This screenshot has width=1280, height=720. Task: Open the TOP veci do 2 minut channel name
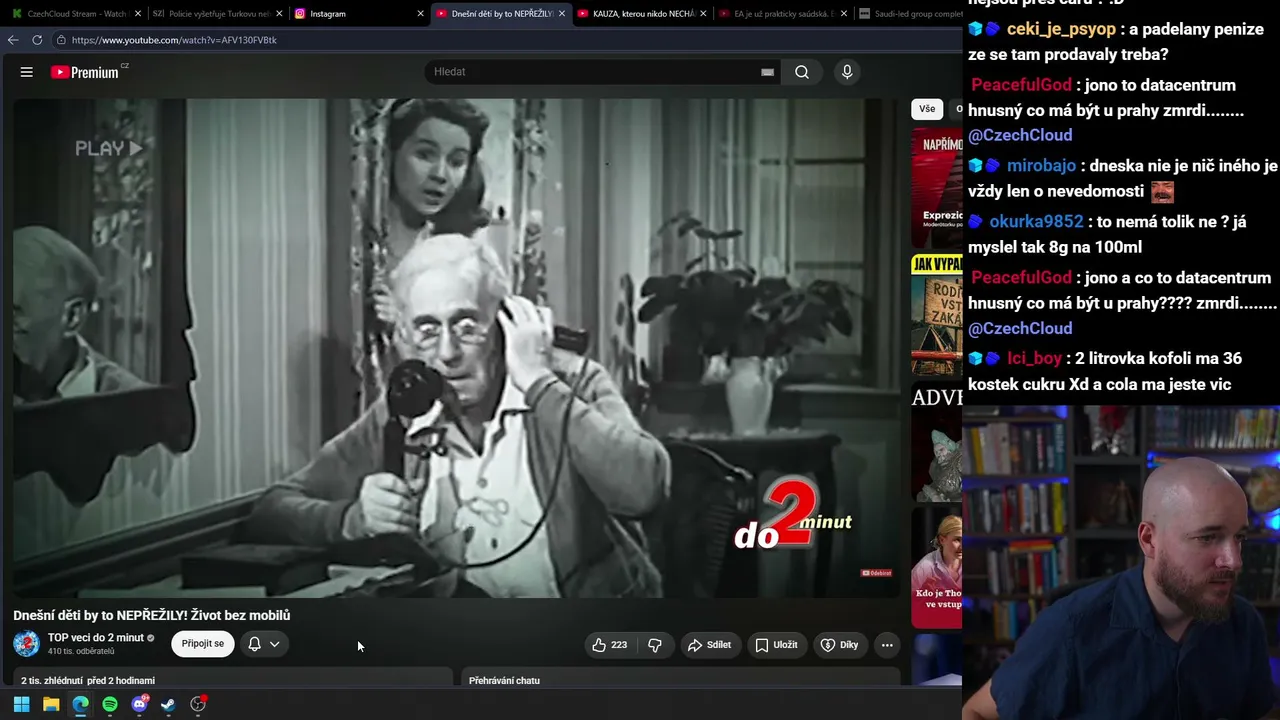96,638
